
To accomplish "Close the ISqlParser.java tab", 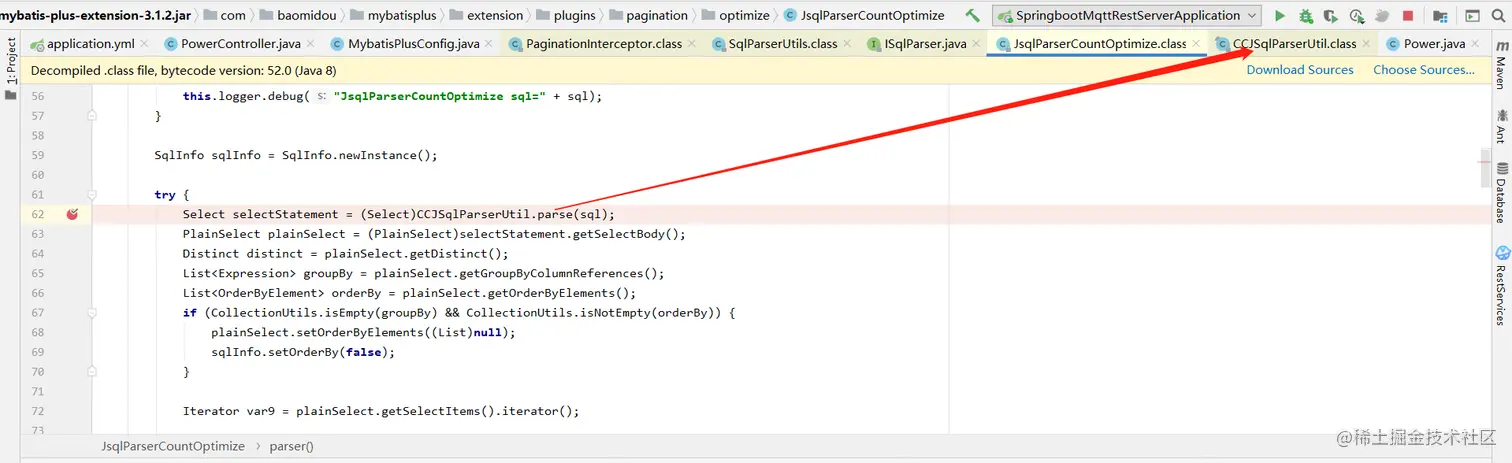I will click(977, 44).
